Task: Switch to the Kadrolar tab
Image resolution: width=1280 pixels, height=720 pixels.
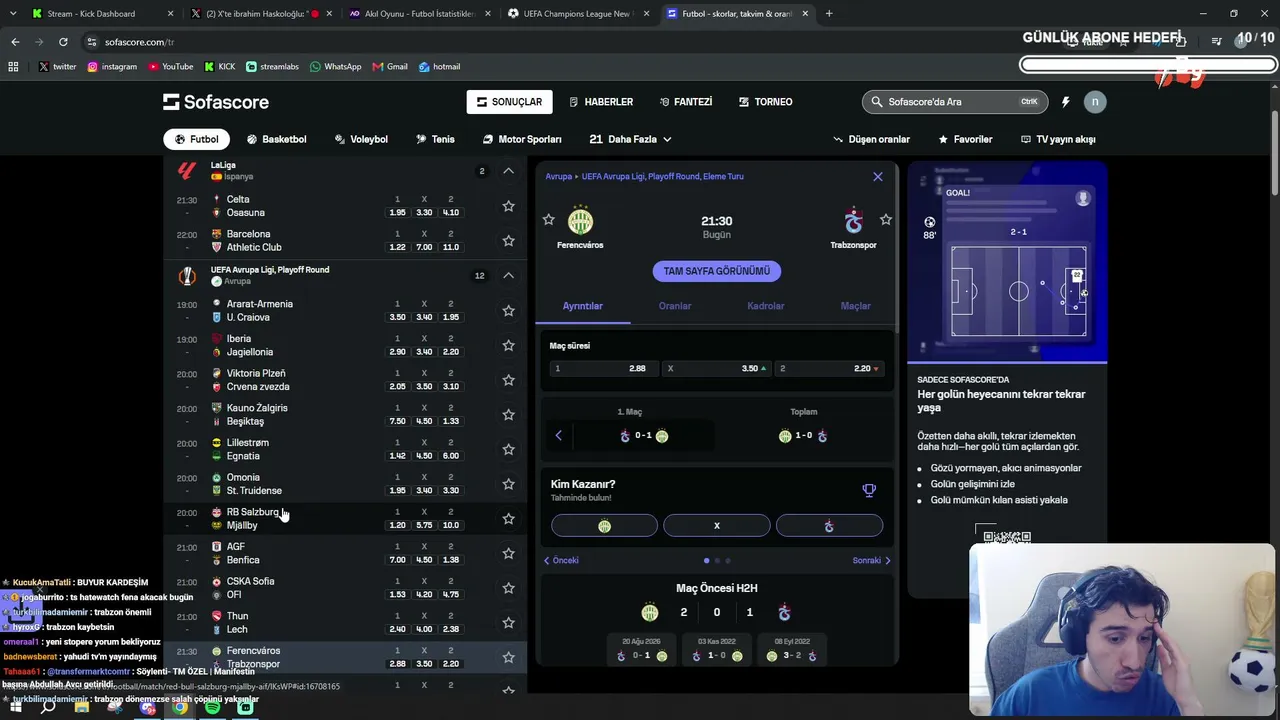Action: click(766, 306)
